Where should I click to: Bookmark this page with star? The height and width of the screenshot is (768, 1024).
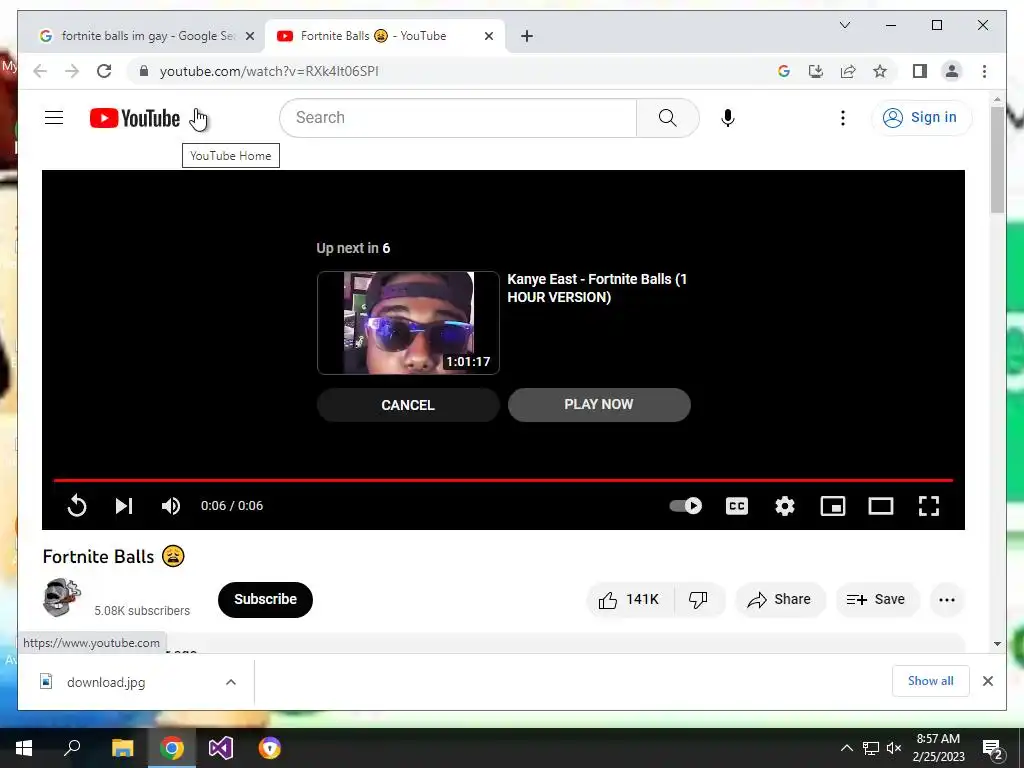[880, 71]
